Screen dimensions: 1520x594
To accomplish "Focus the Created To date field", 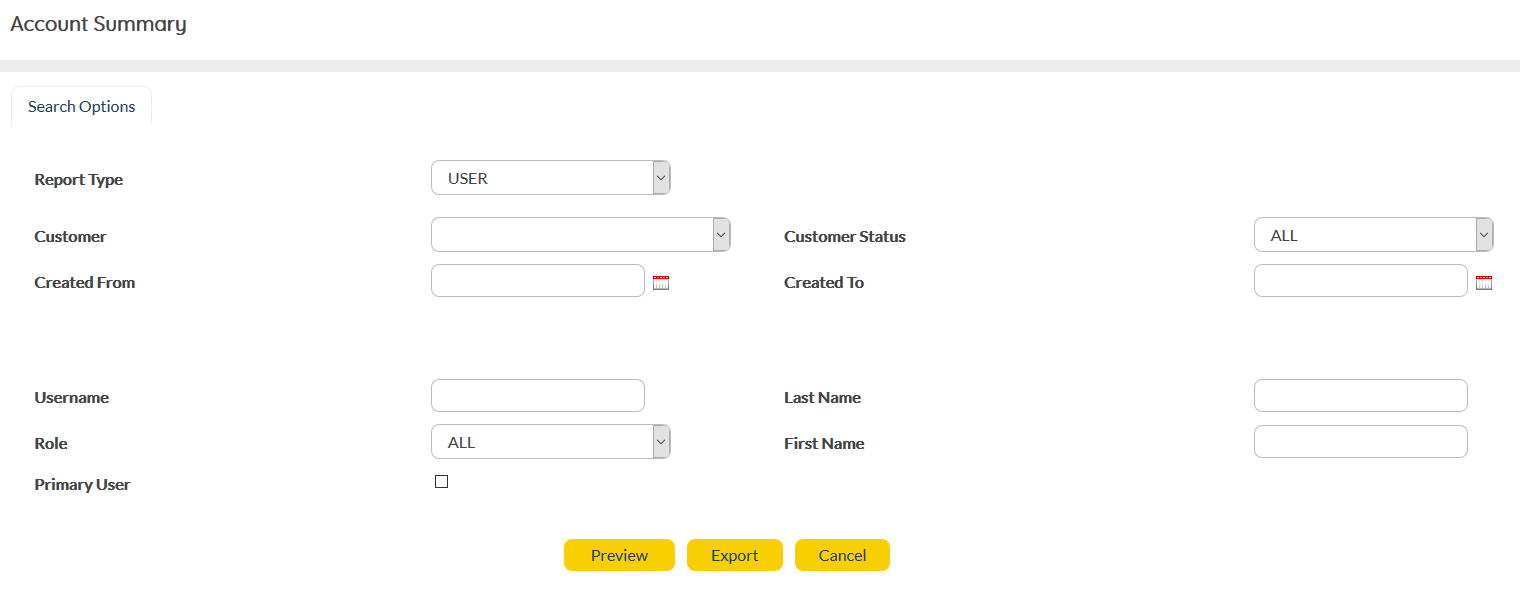I will point(1360,281).
